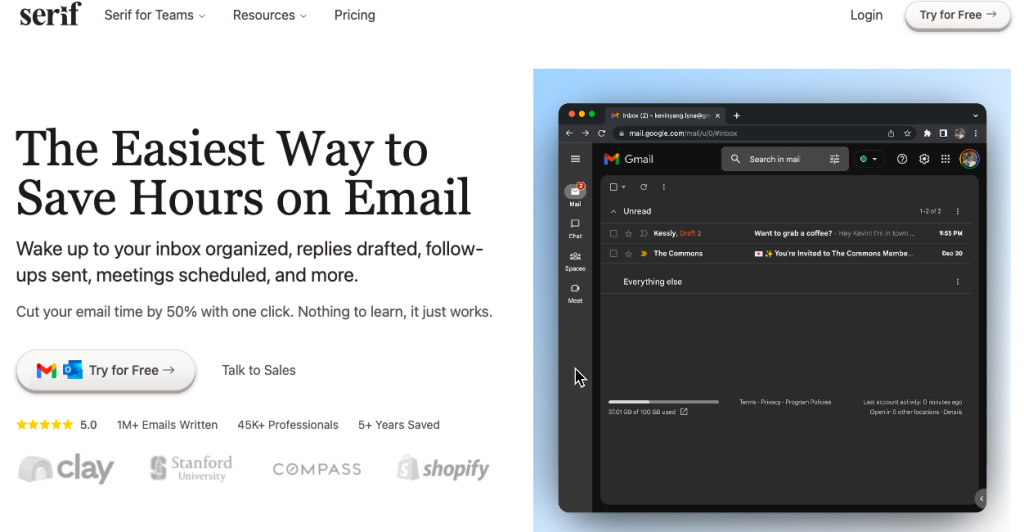
Task: Click the Gmail help question mark icon
Action: [x=902, y=159]
